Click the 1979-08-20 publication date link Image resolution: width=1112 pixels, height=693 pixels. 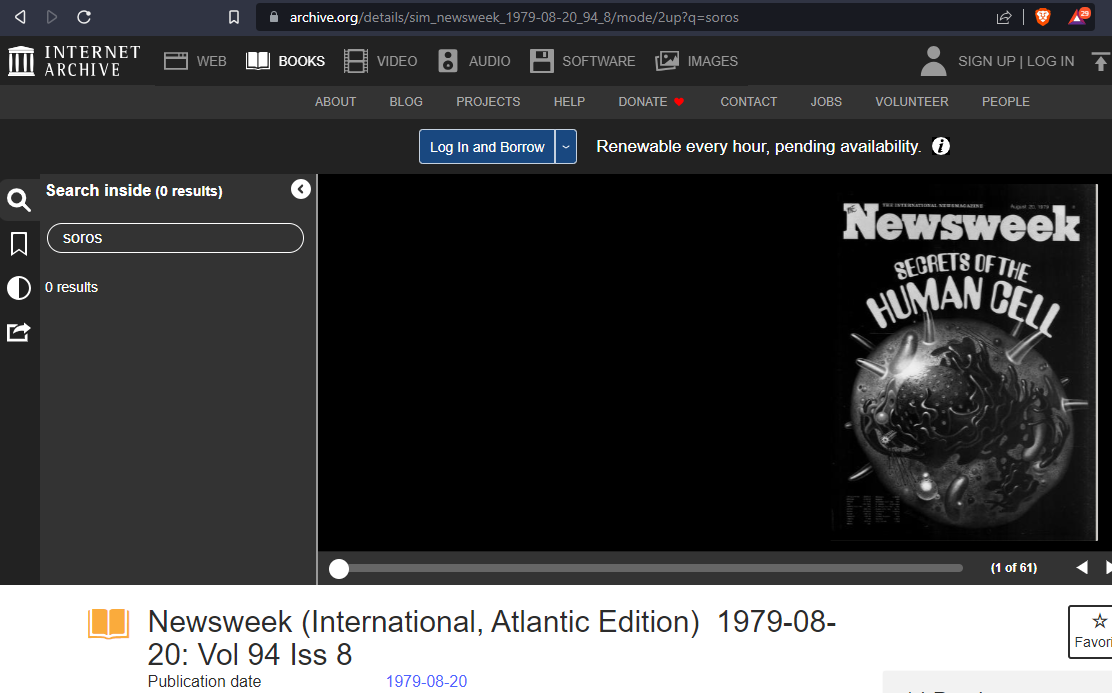tap(426, 681)
